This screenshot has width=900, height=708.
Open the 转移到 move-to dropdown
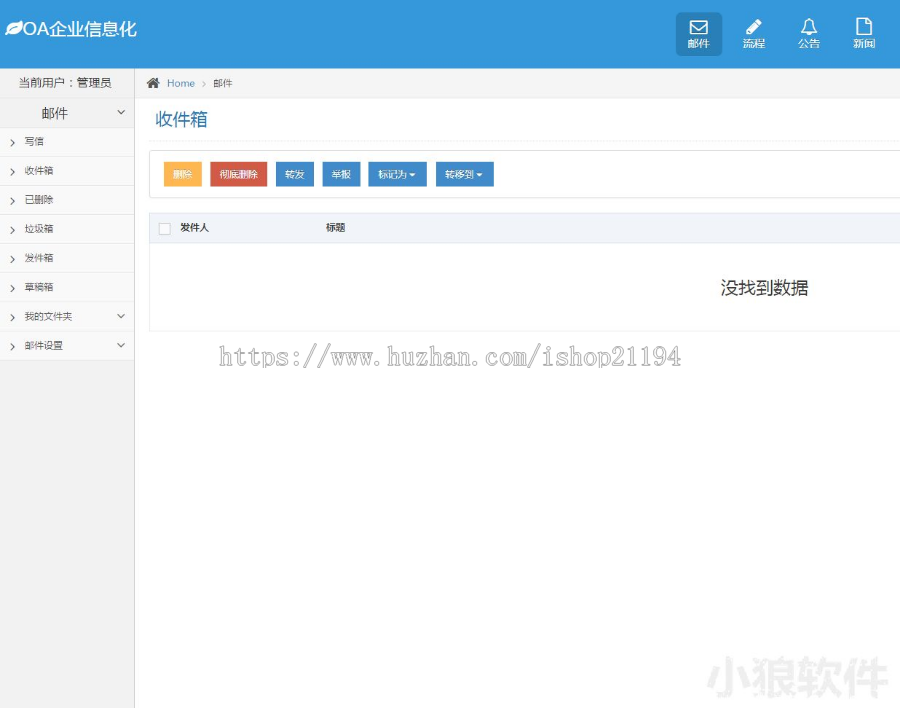[x=465, y=174]
